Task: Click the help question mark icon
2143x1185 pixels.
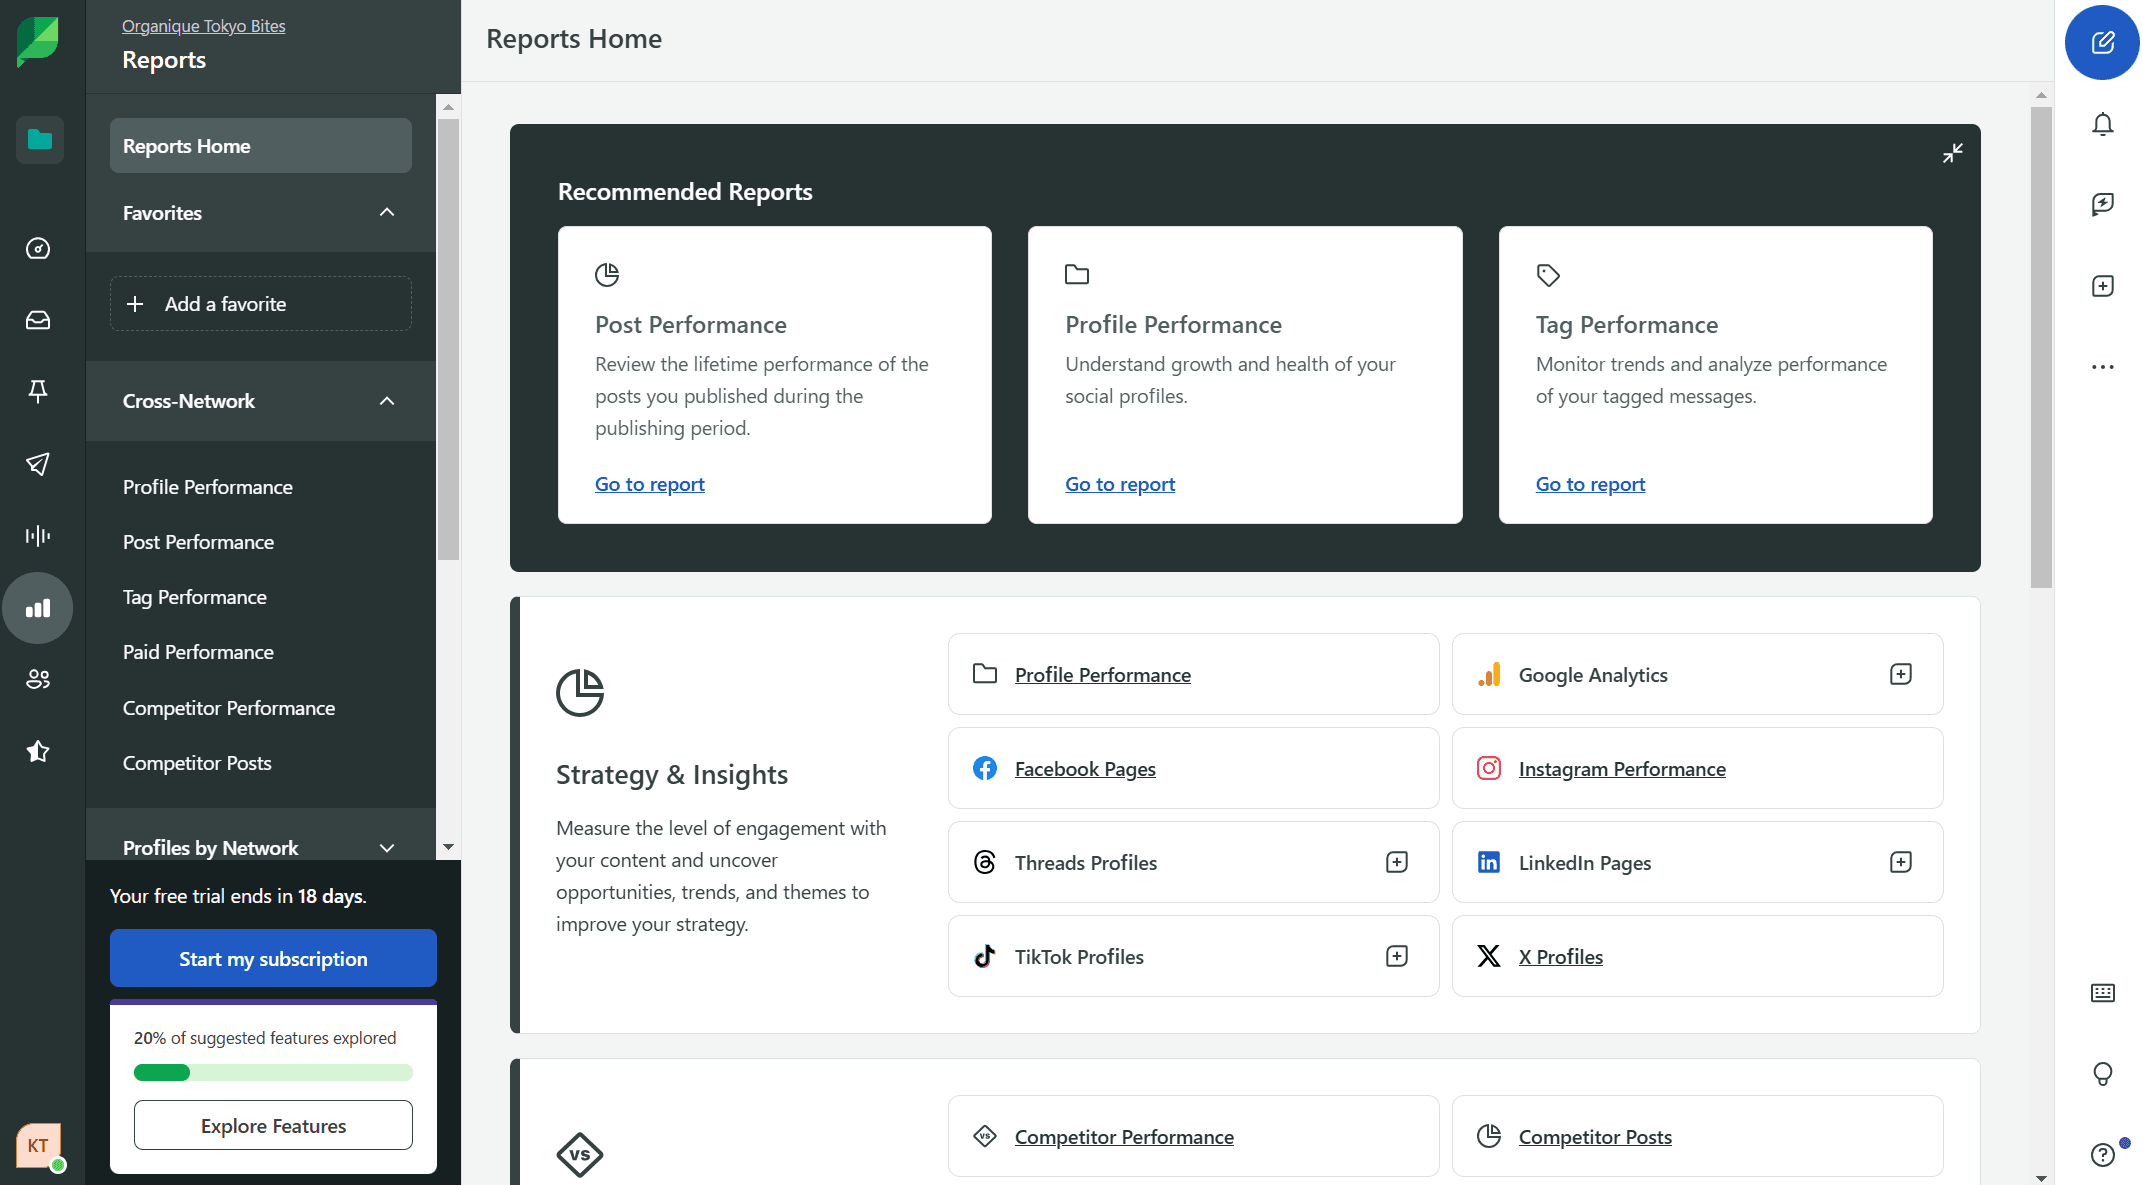Action: 2102,1154
